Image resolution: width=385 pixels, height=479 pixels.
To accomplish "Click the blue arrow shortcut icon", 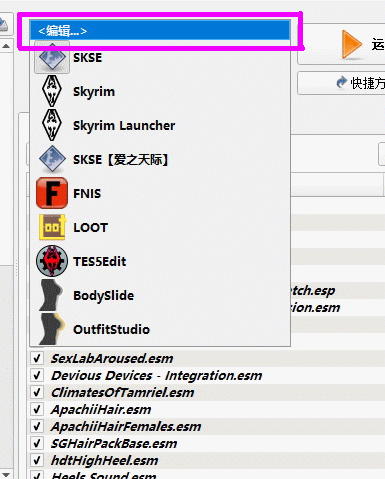I will coord(341,83).
